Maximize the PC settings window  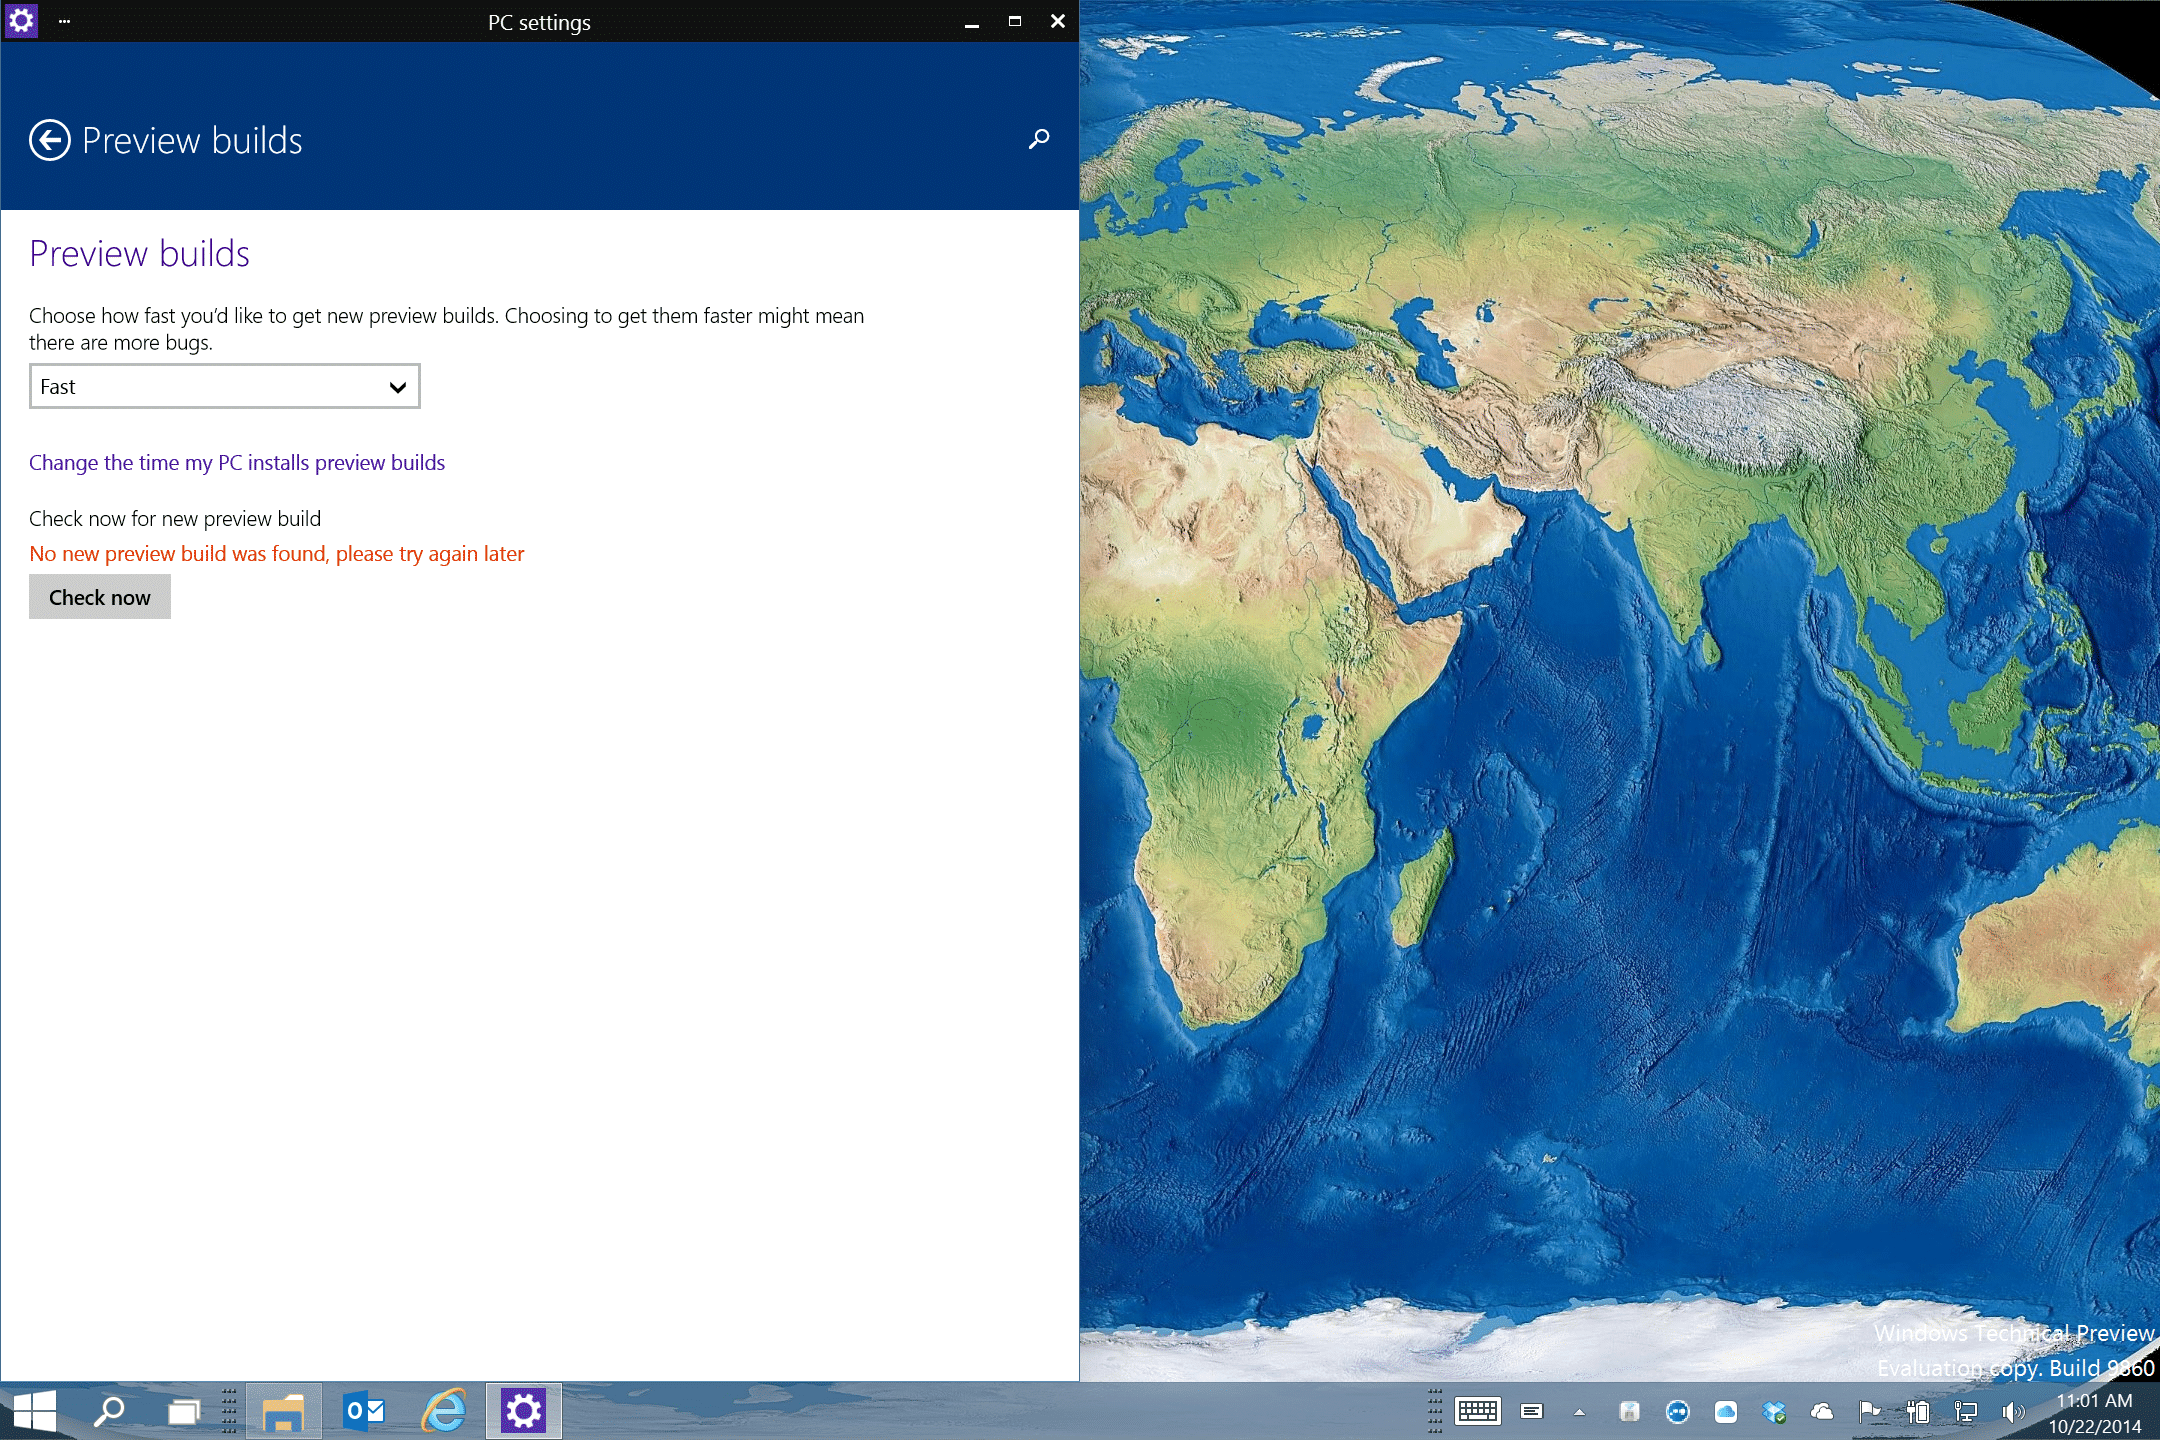click(1014, 21)
